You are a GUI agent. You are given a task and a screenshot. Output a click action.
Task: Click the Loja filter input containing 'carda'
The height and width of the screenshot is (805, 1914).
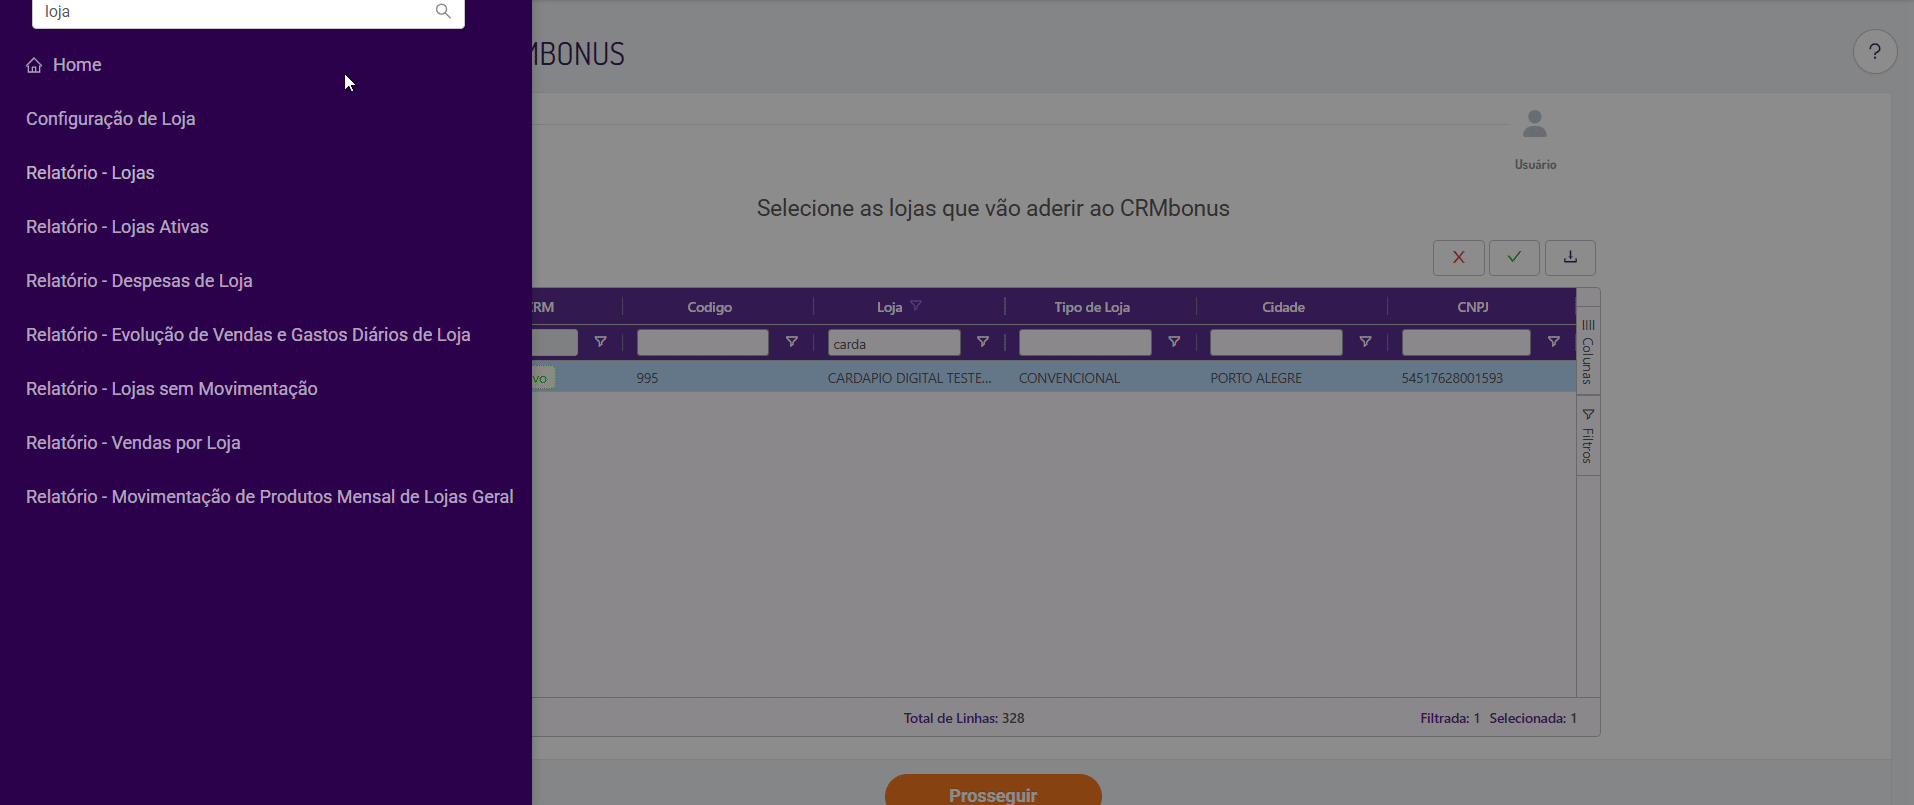[x=894, y=343]
